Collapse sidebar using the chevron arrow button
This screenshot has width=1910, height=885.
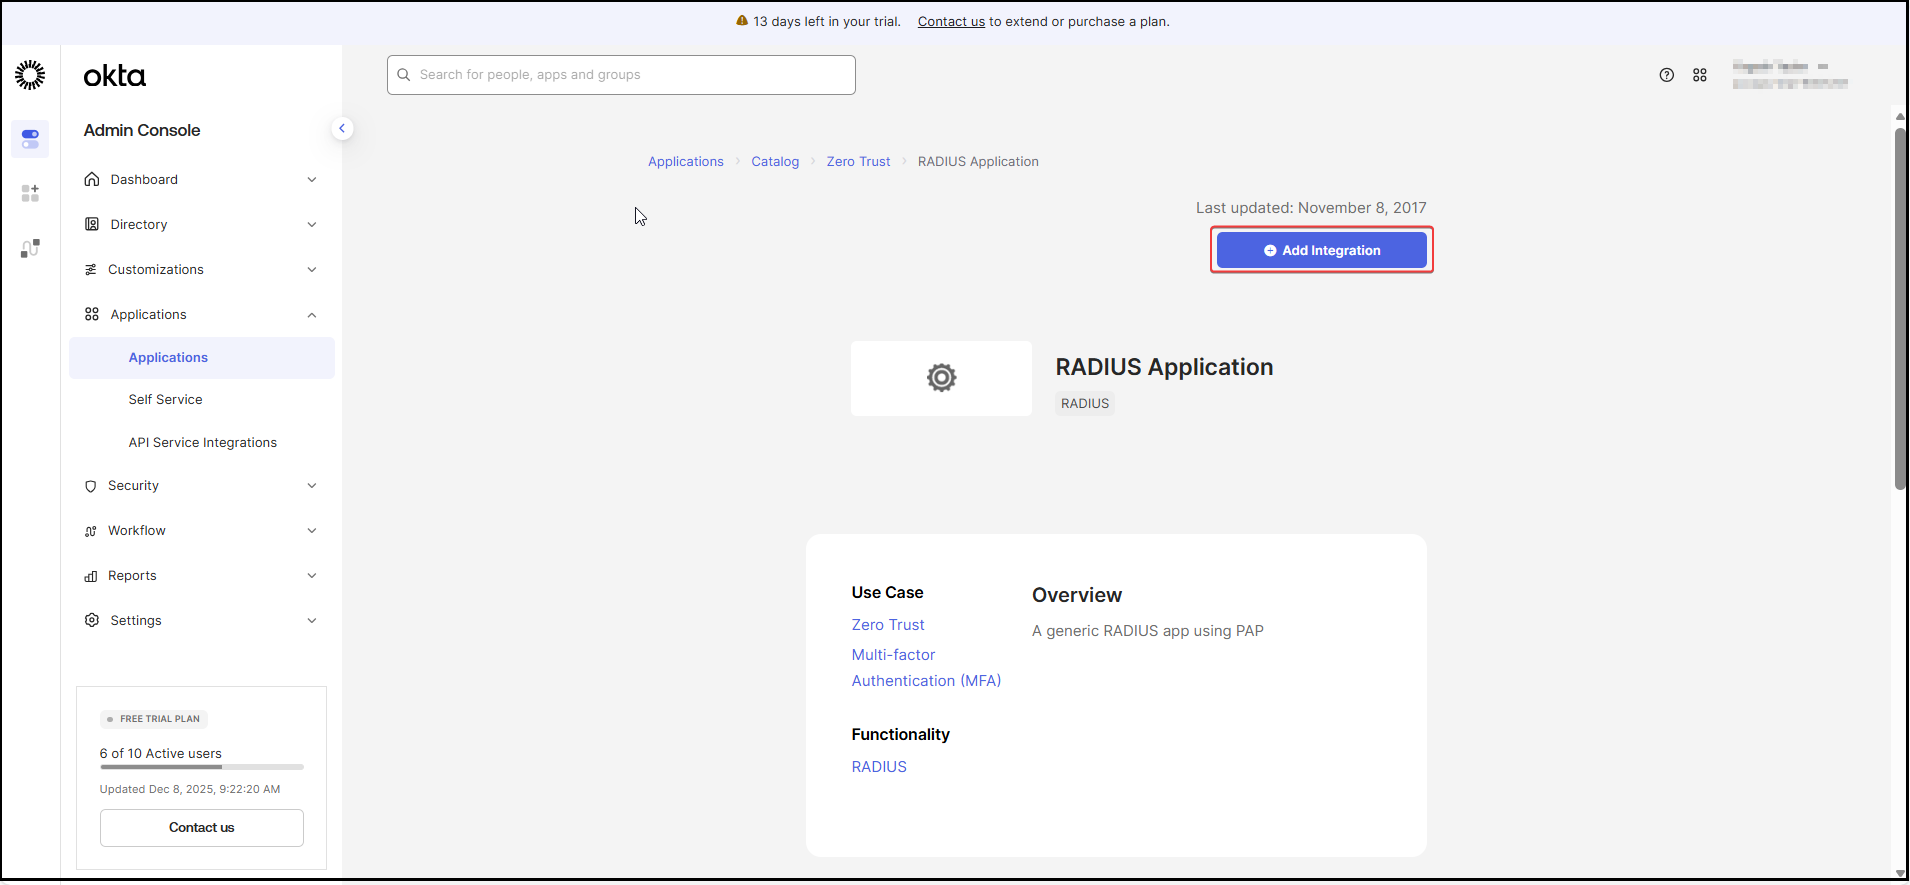342,128
